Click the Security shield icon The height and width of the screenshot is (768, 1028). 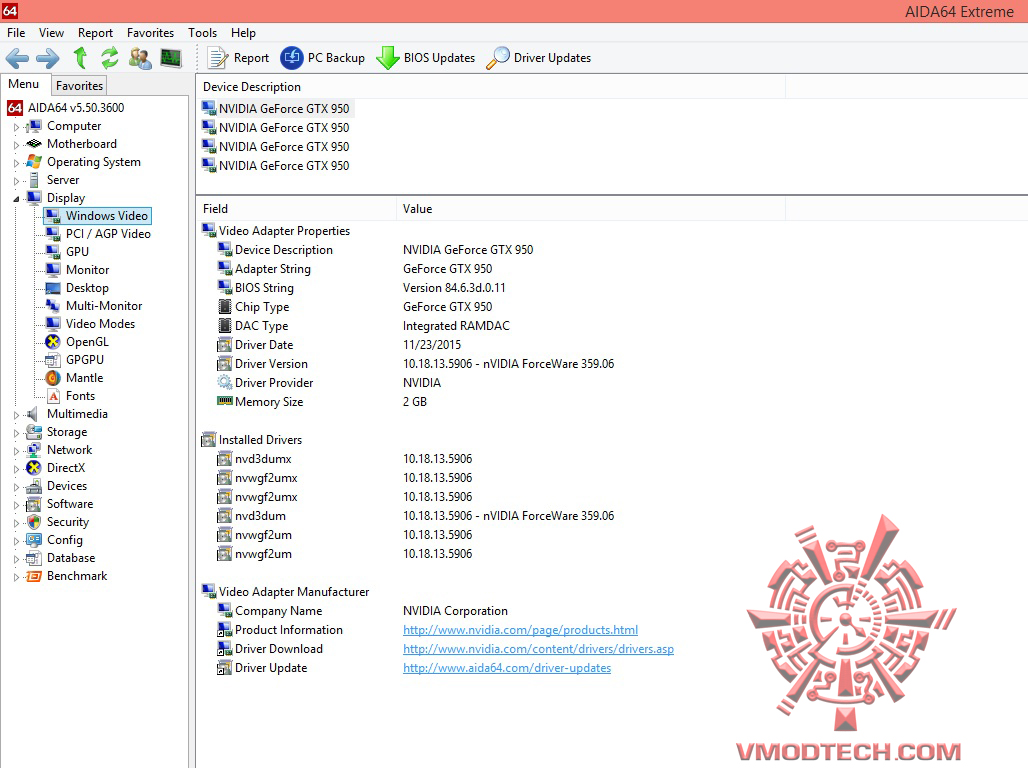[34, 522]
